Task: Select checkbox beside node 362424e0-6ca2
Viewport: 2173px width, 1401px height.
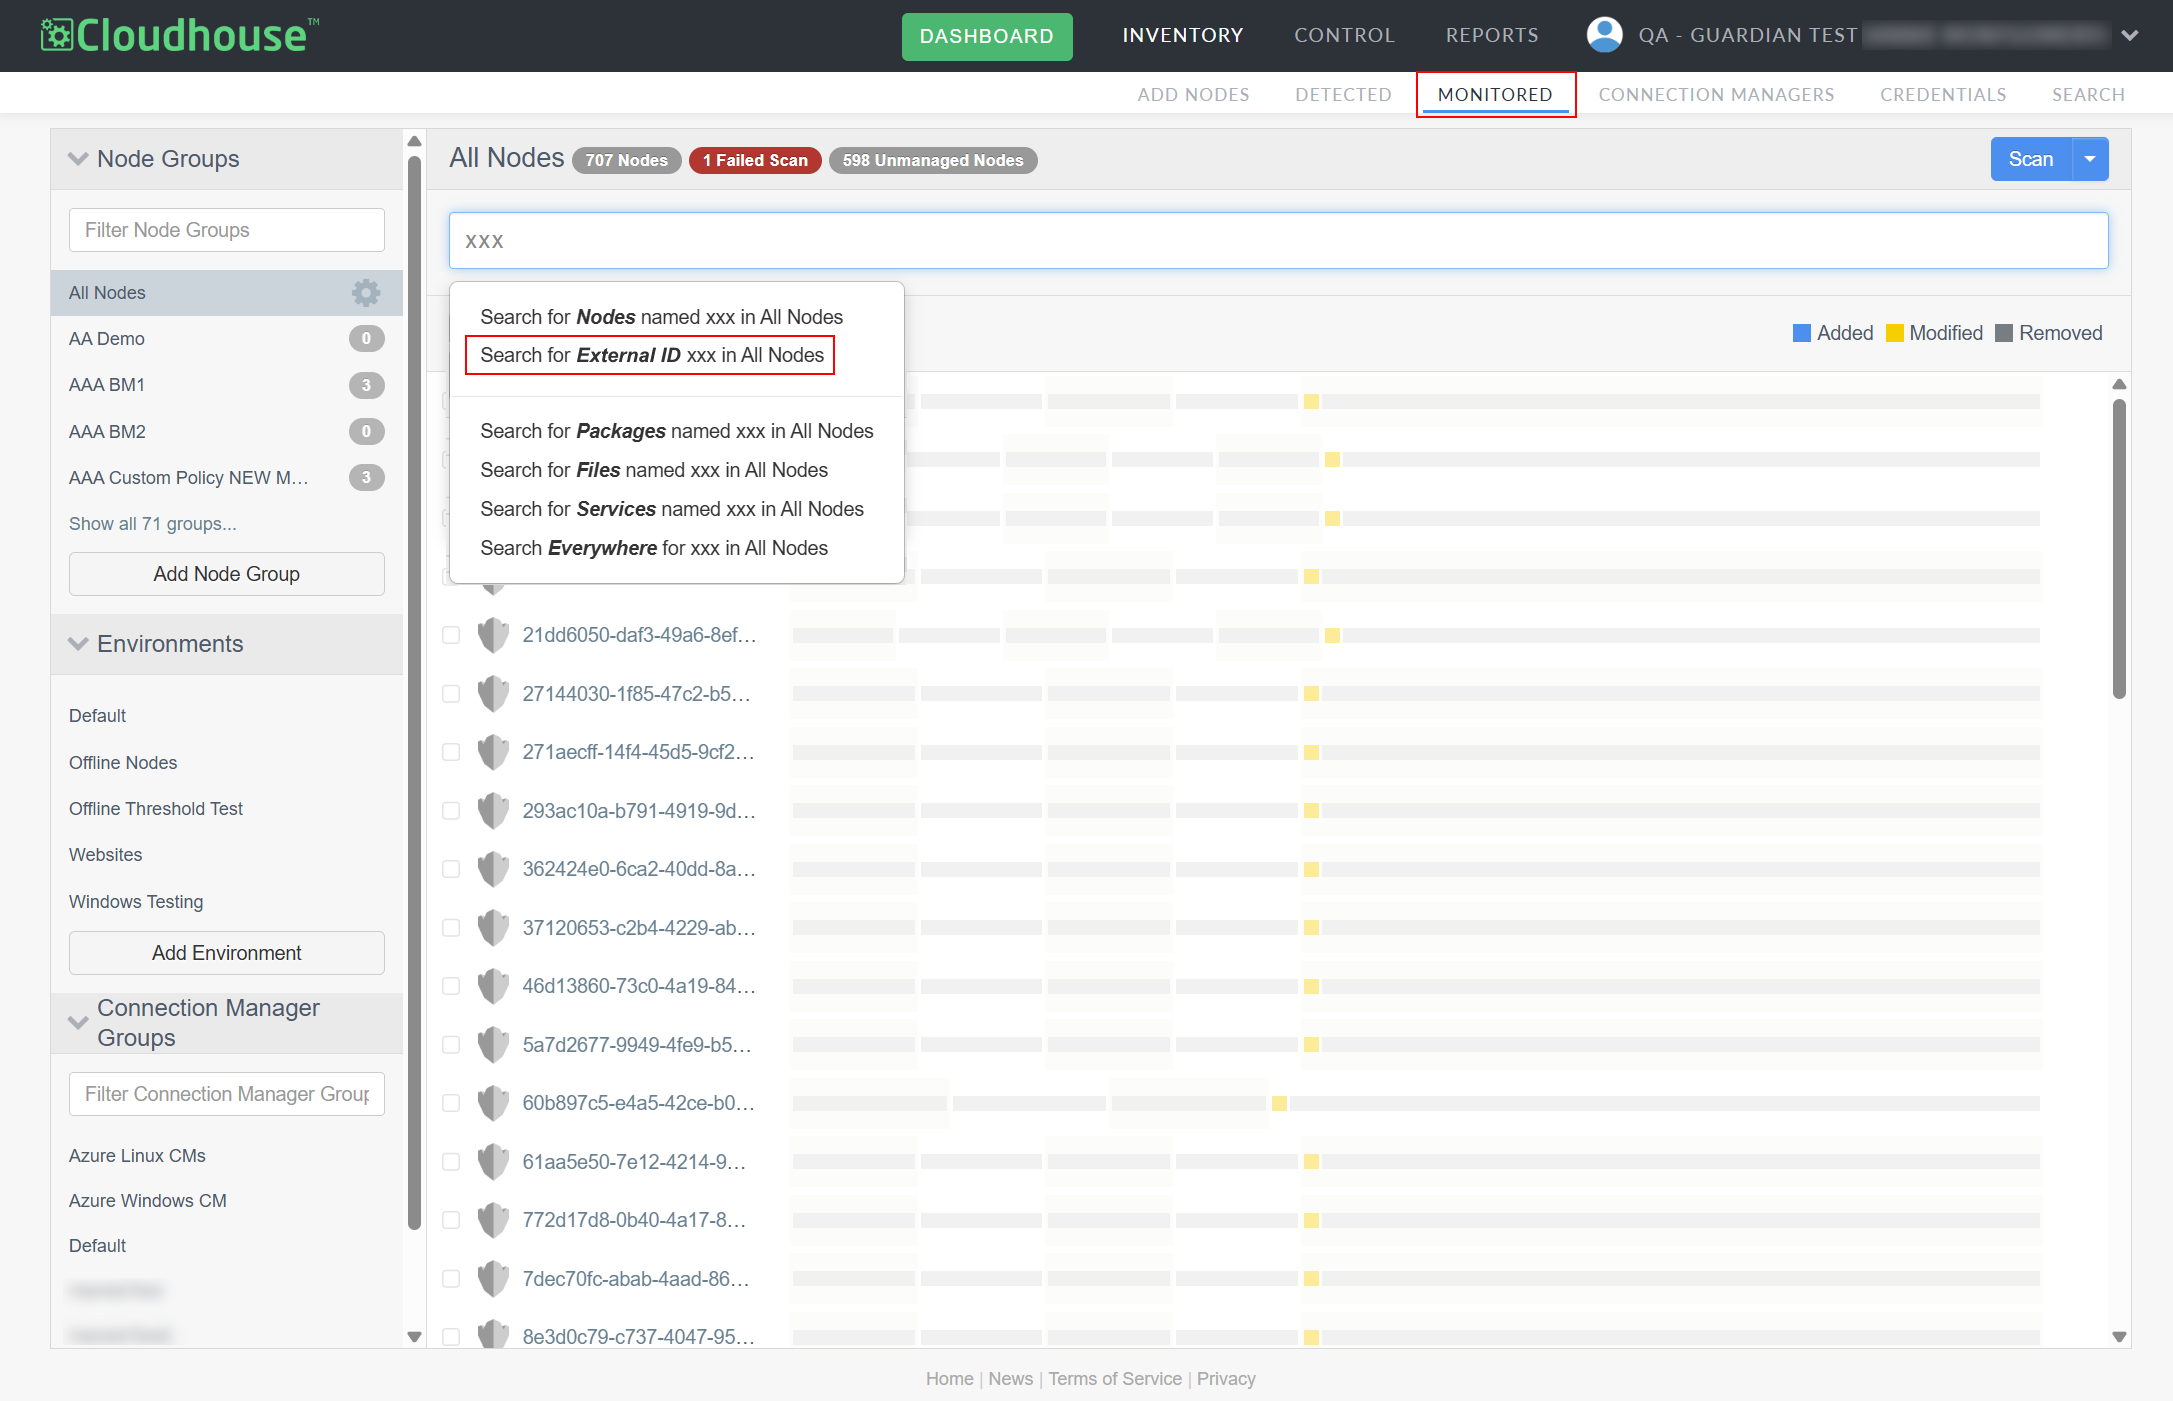Action: point(451,869)
